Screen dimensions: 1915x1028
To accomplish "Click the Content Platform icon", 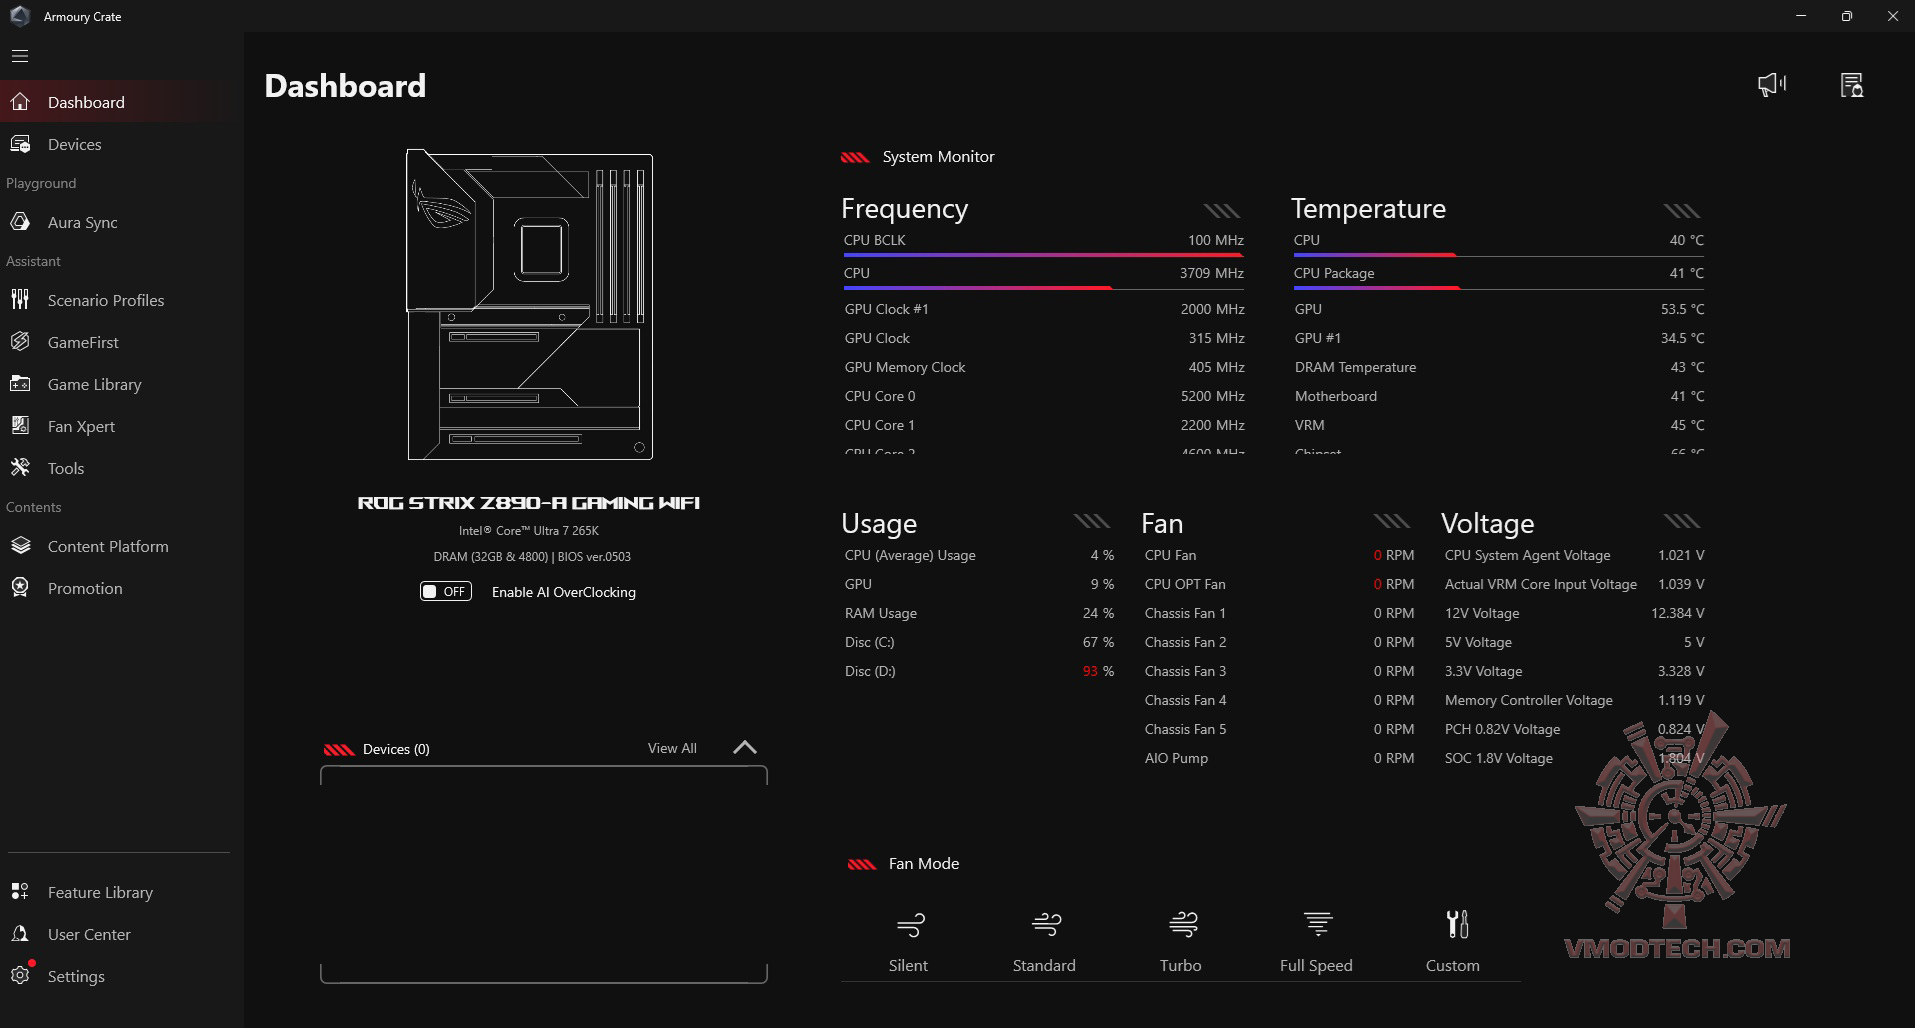I will [20, 546].
